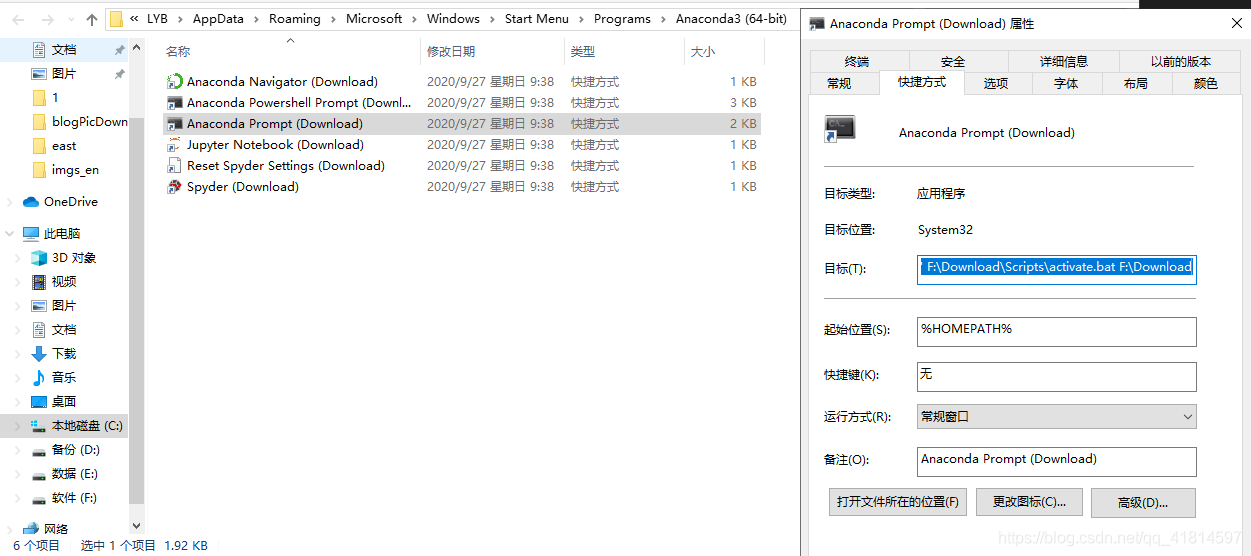This screenshot has width=1251, height=556.
Task: Click the 视频 folder icon
Action: click(39, 282)
